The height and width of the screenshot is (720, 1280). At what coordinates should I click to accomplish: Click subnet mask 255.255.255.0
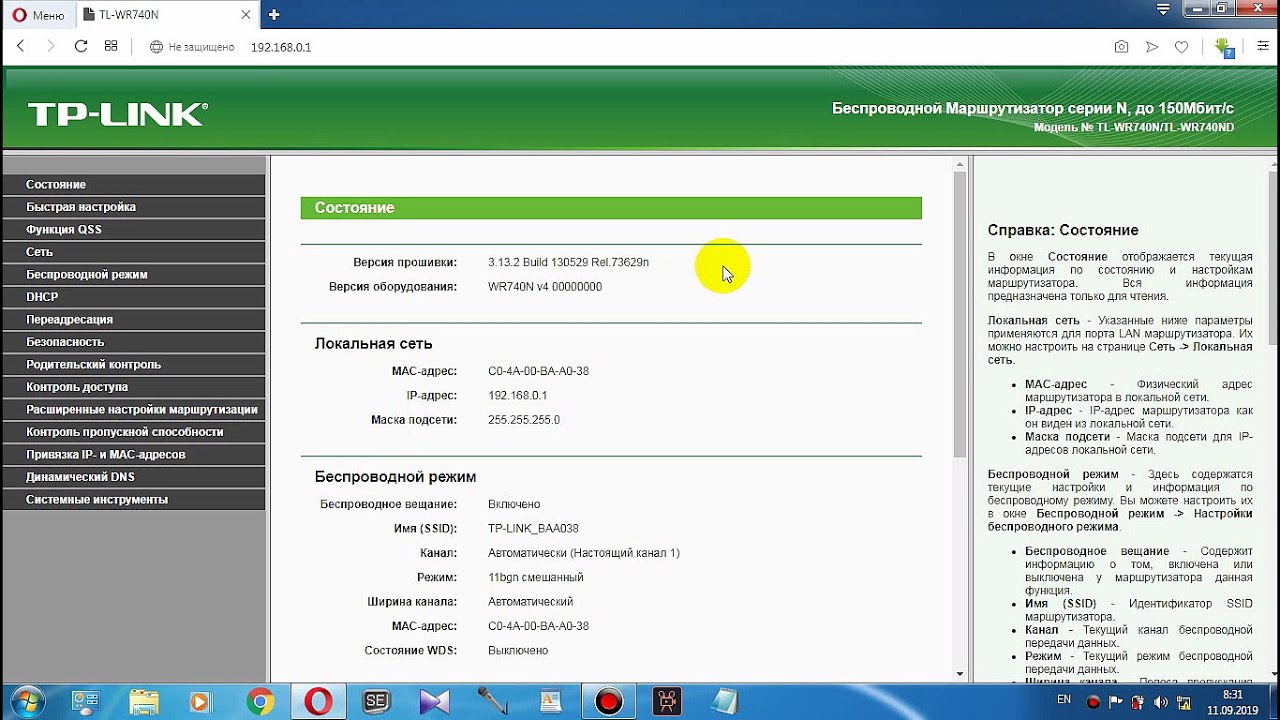click(x=524, y=420)
